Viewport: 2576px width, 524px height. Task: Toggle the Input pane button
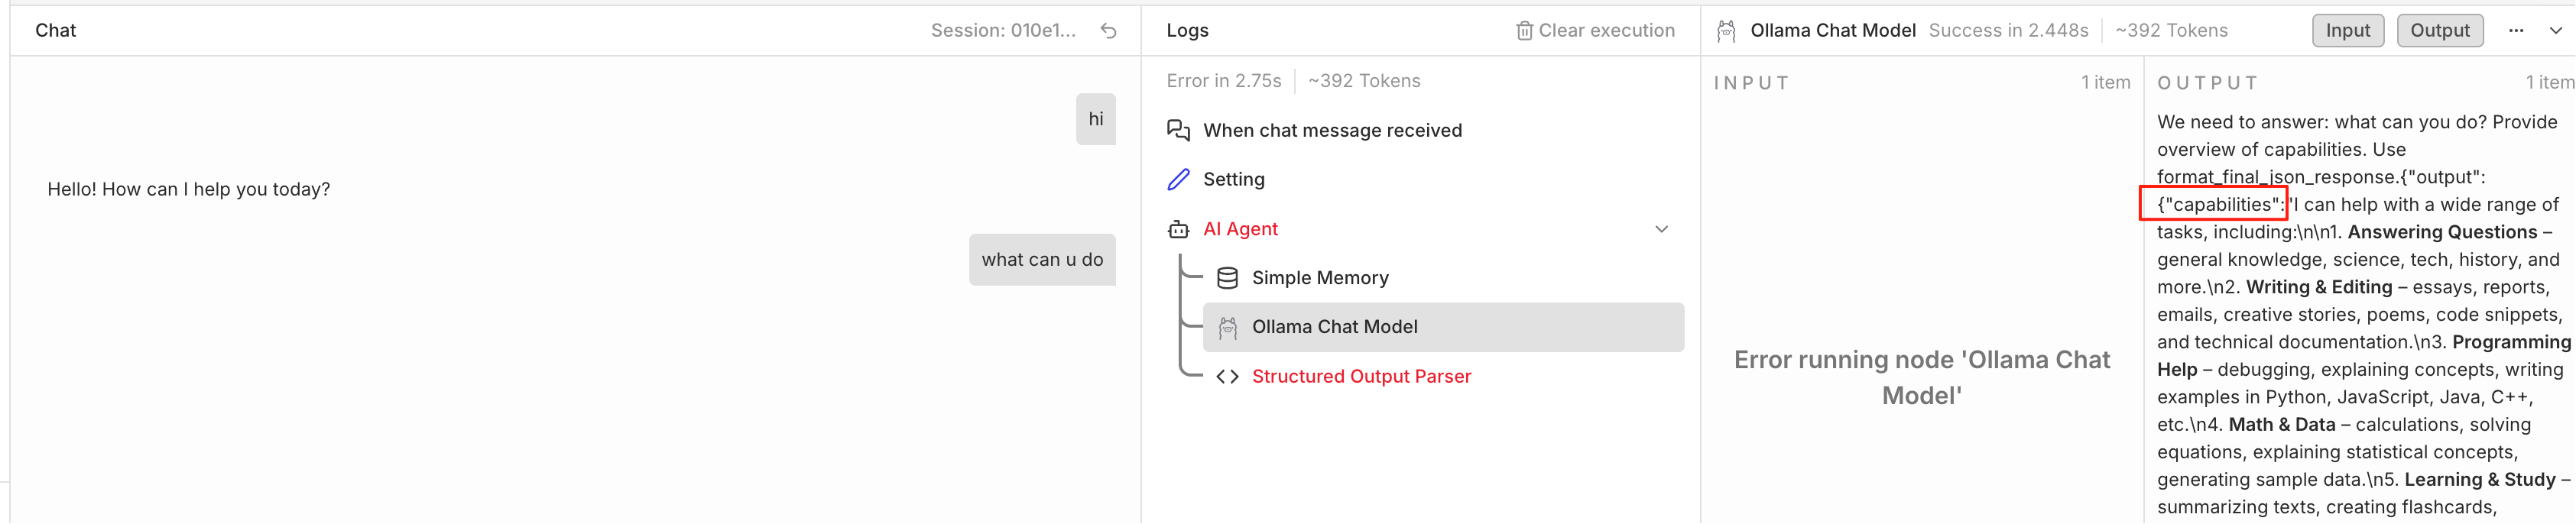(2347, 31)
